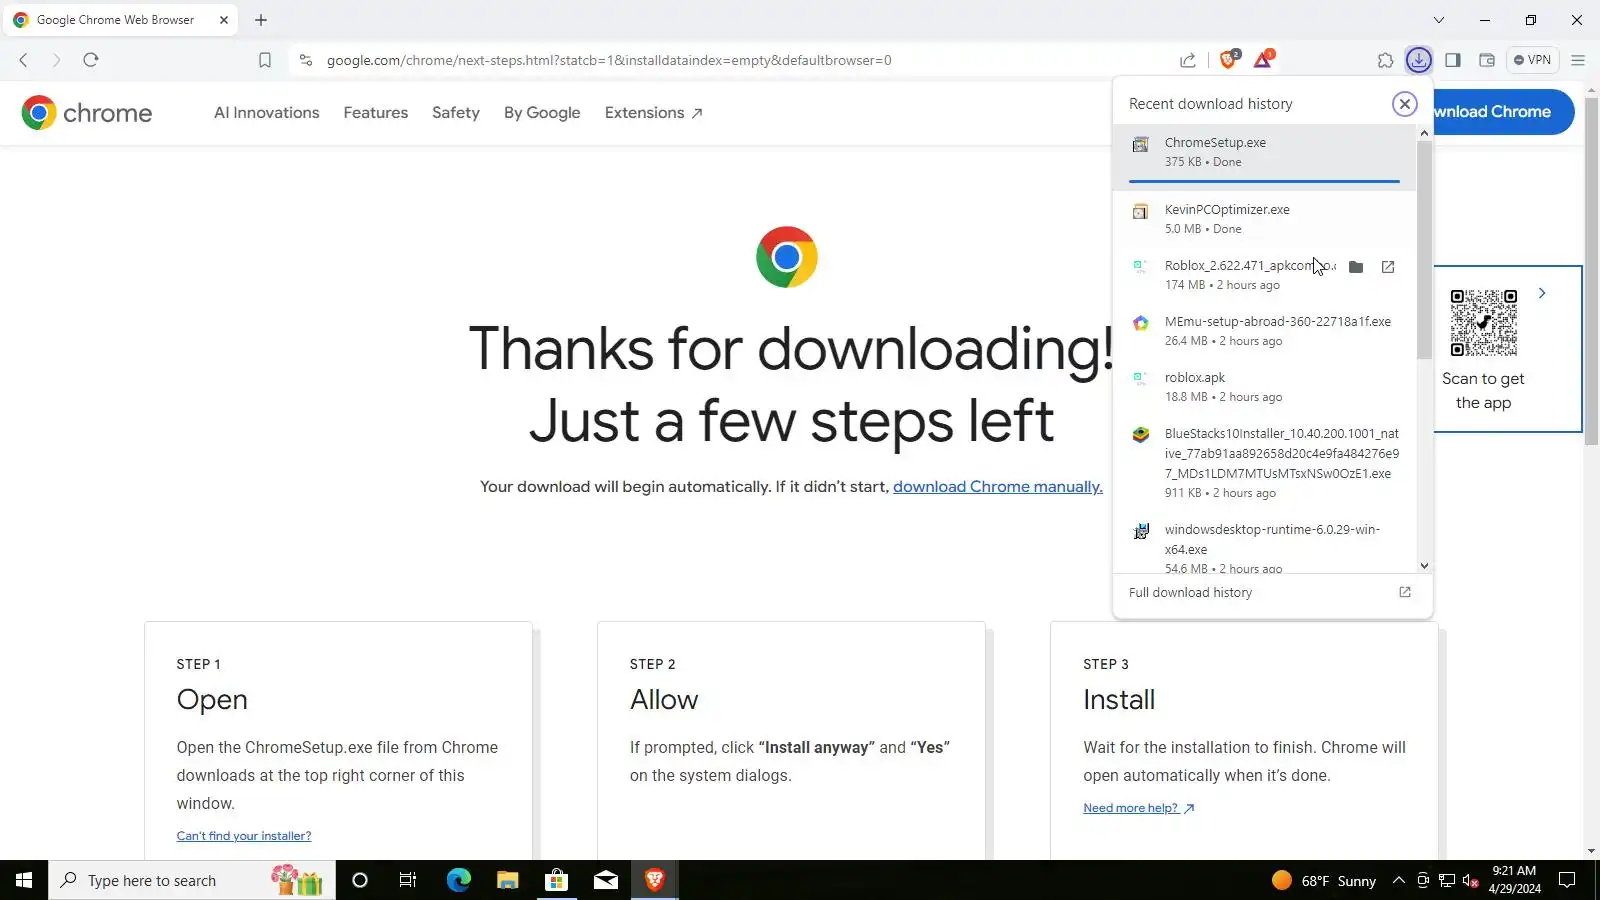
Task: Select the roblox.apk download entry
Action: pos(1265,387)
